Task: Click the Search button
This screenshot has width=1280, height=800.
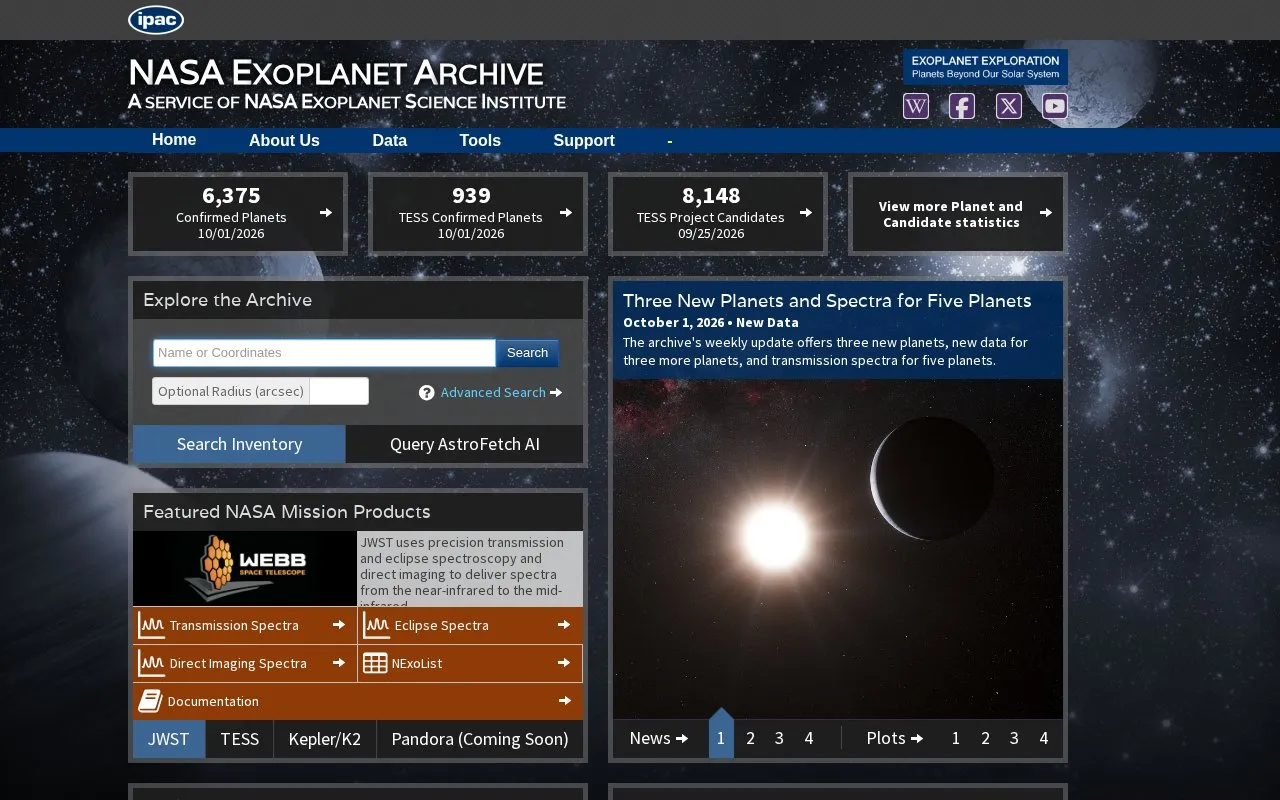Action: point(527,353)
